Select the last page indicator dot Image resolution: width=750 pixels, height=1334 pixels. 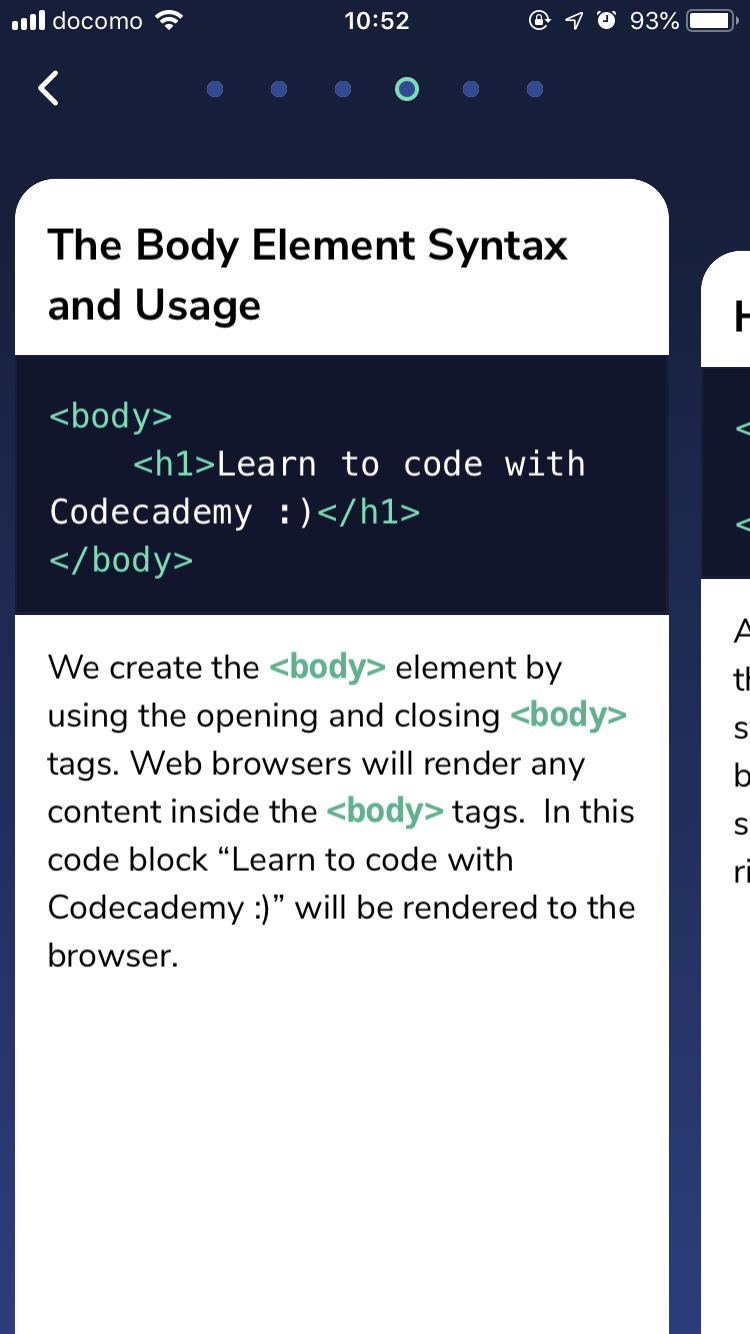[535, 89]
